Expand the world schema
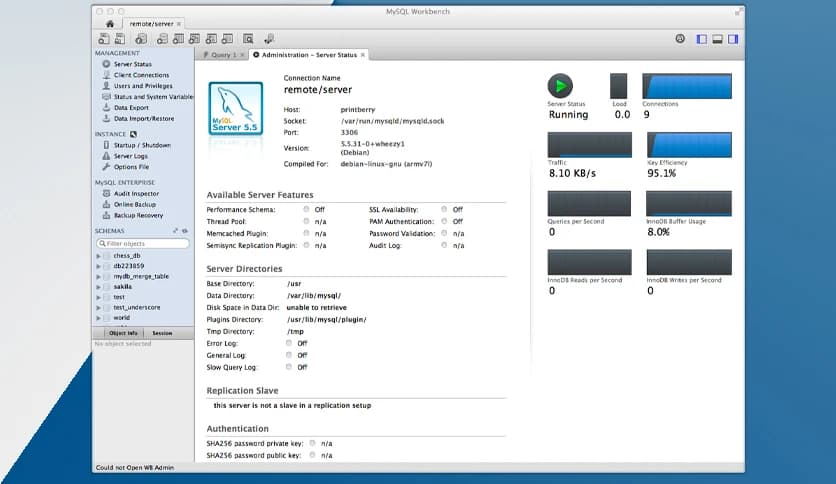Viewport: 836px width, 484px height. coord(98,318)
